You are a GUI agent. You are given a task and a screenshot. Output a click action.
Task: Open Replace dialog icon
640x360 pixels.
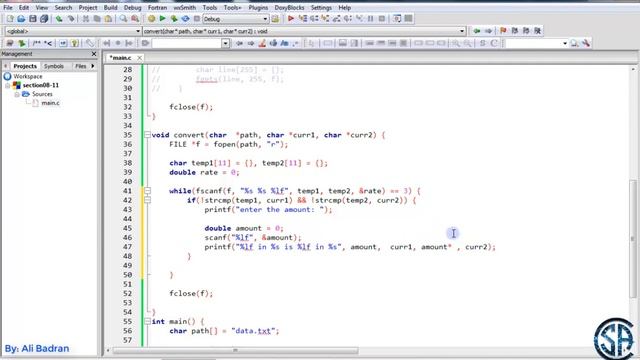pyautogui.click(x=135, y=19)
